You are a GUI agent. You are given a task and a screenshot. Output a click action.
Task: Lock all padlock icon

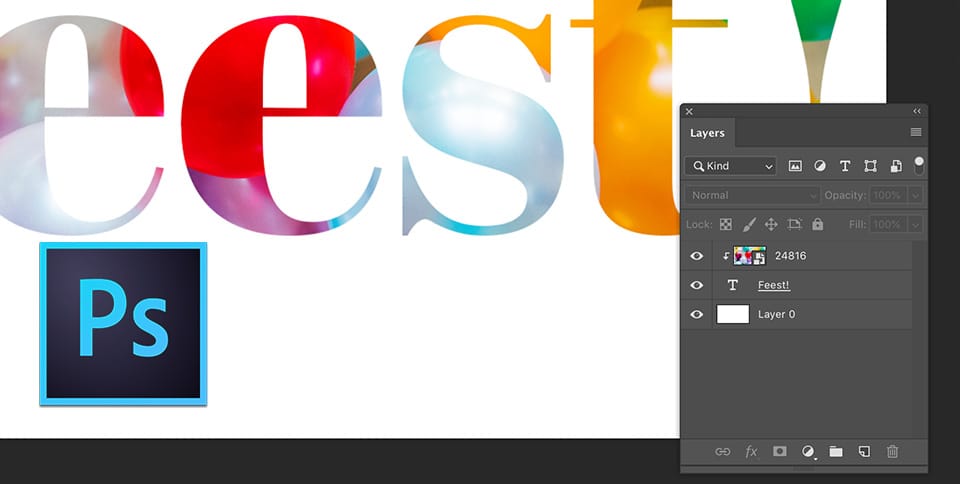[818, 225]
